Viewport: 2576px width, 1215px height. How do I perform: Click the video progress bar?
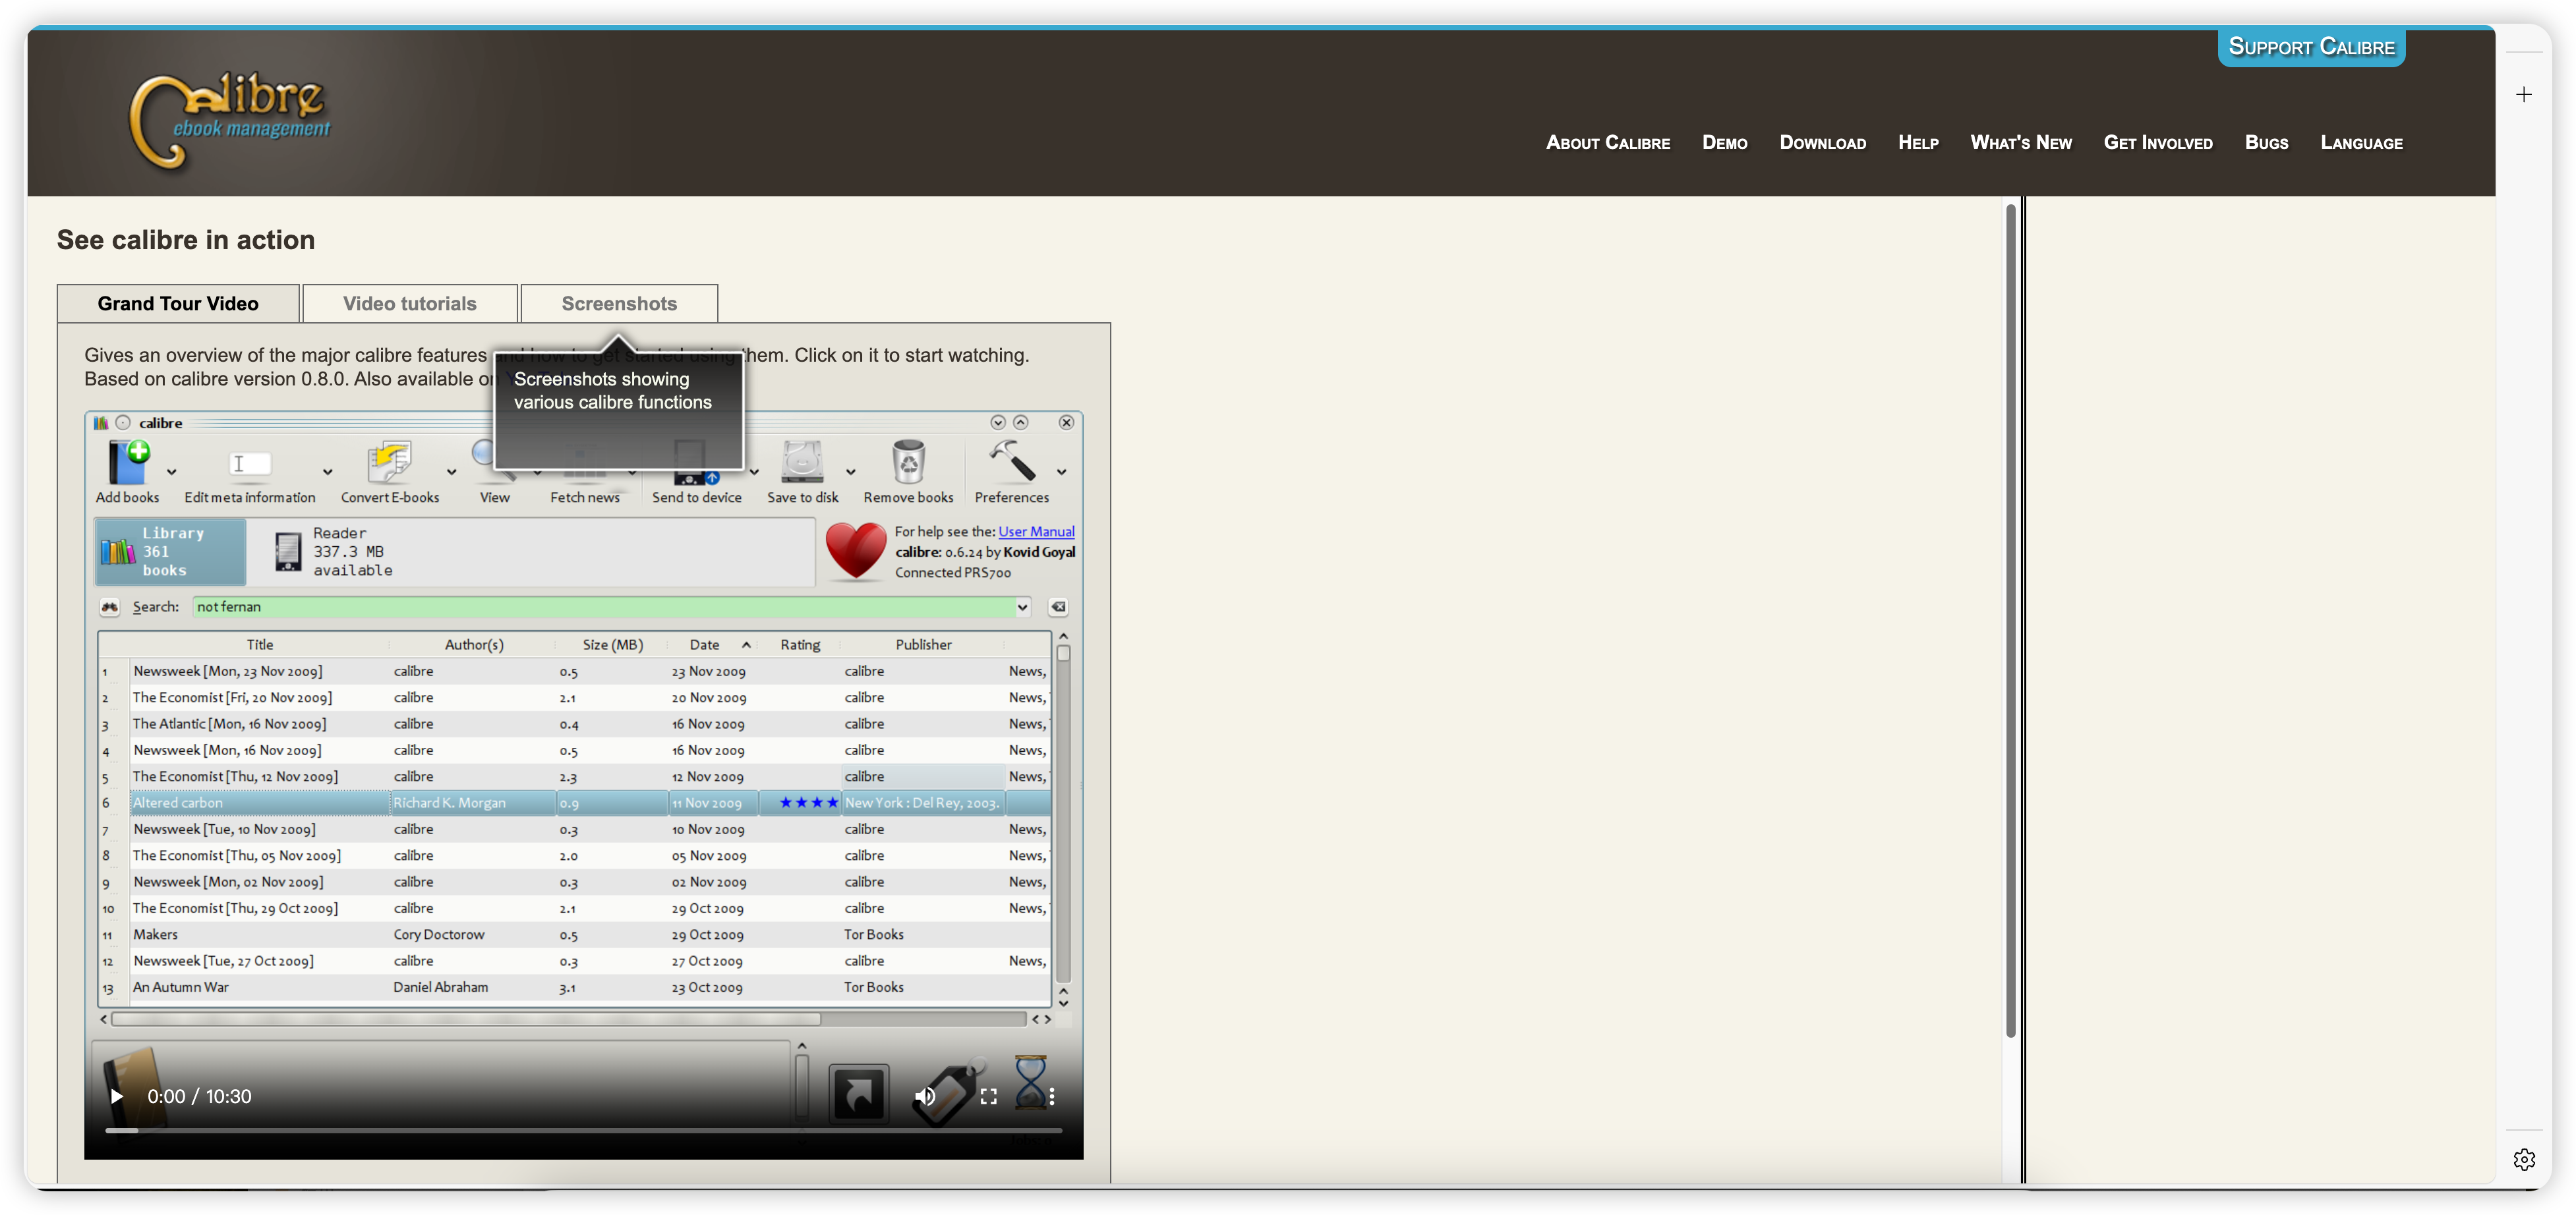pyautogui.click(x=583, y=1130)
